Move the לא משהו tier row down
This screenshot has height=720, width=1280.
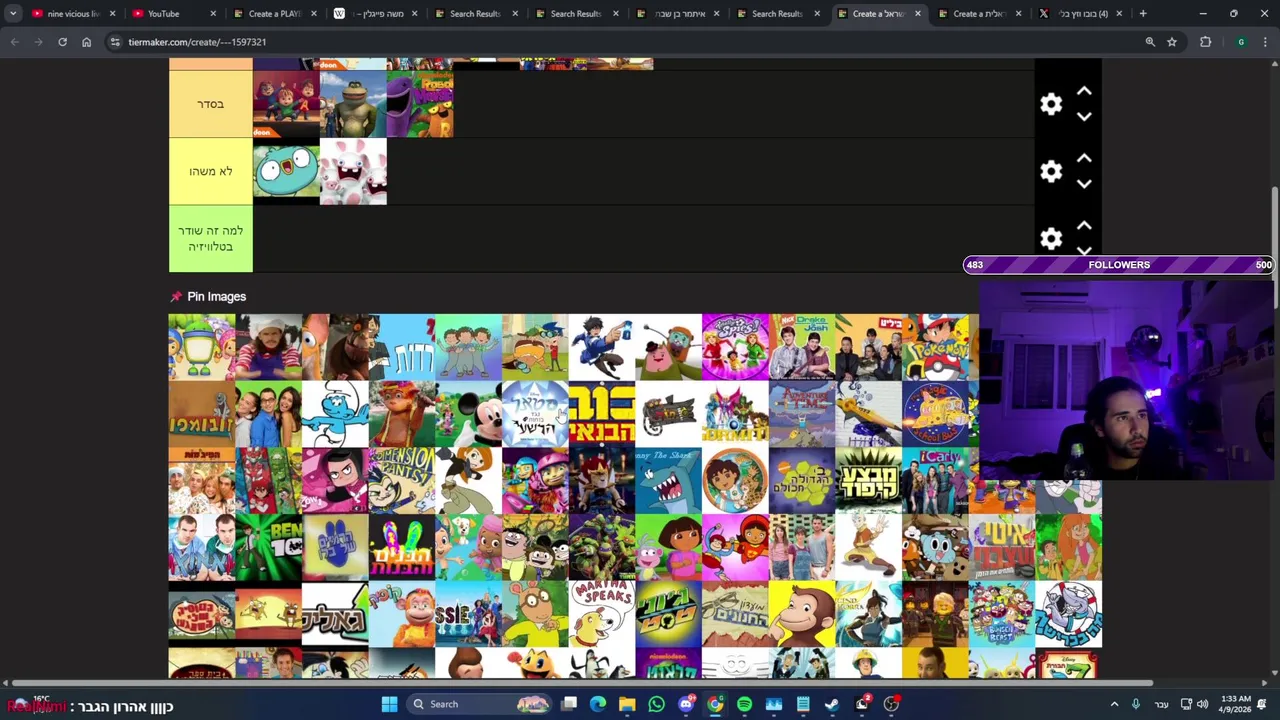(1084, 183)
